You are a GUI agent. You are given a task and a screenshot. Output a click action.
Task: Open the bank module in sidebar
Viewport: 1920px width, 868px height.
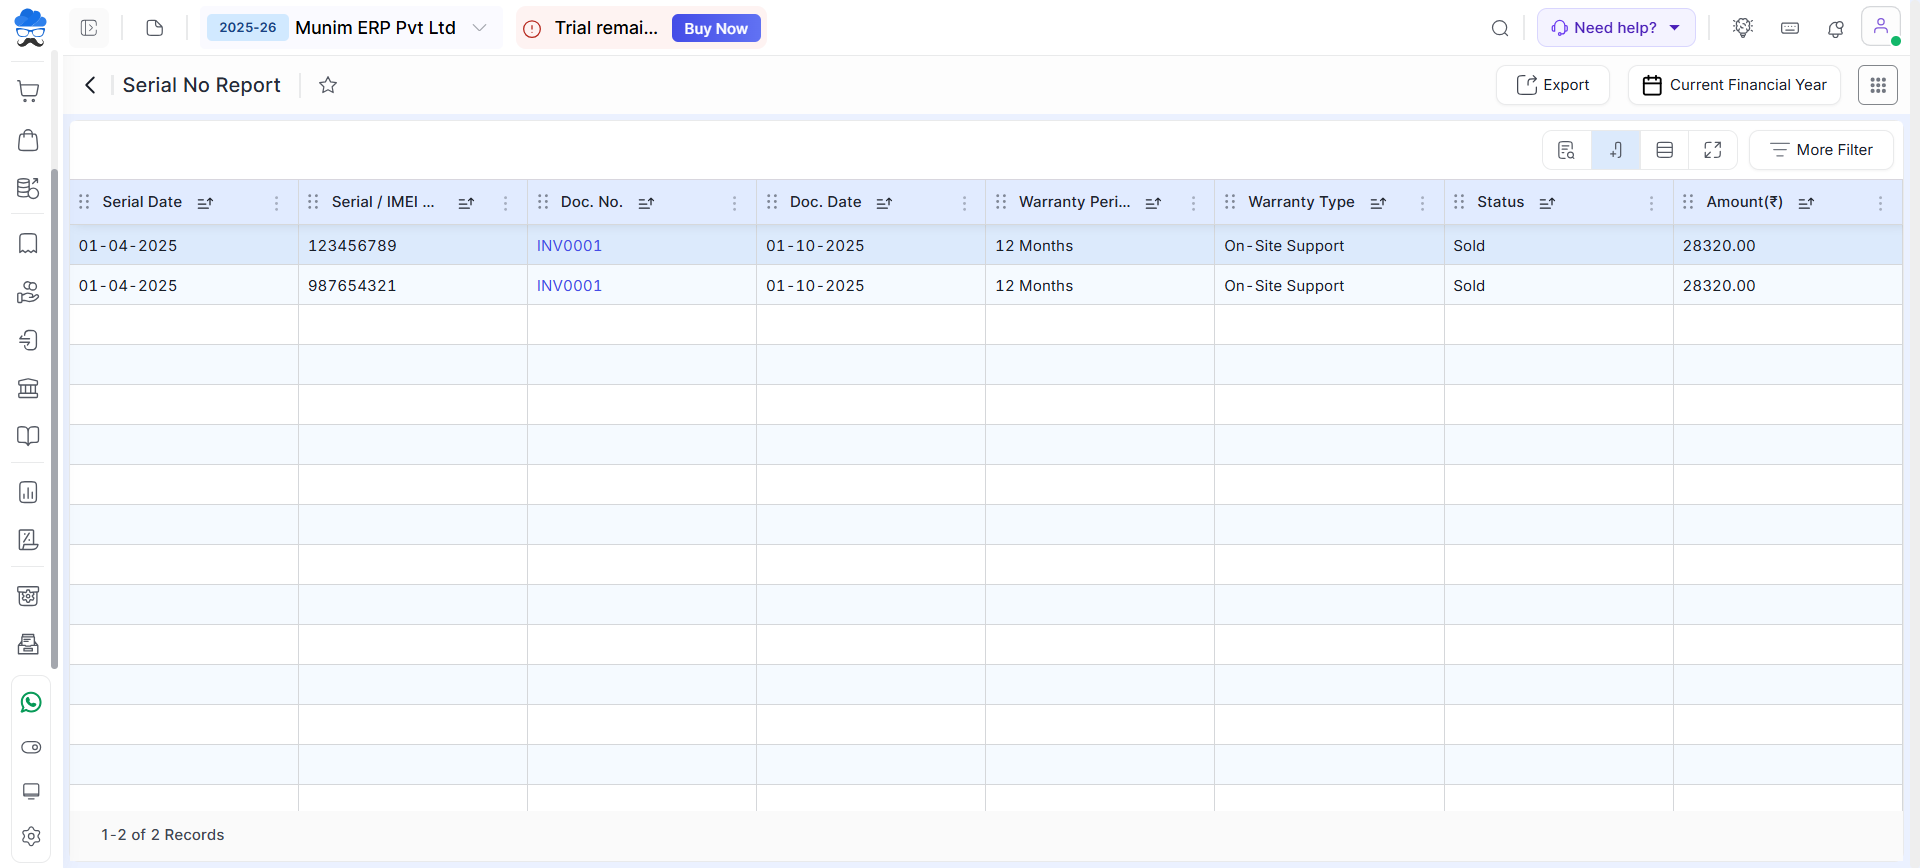click(x=29, y=388)
